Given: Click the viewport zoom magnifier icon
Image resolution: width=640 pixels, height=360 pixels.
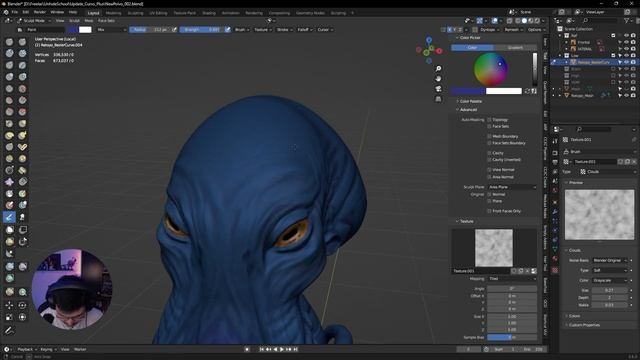Looking at the screenshot, I should tap(438, 69).
